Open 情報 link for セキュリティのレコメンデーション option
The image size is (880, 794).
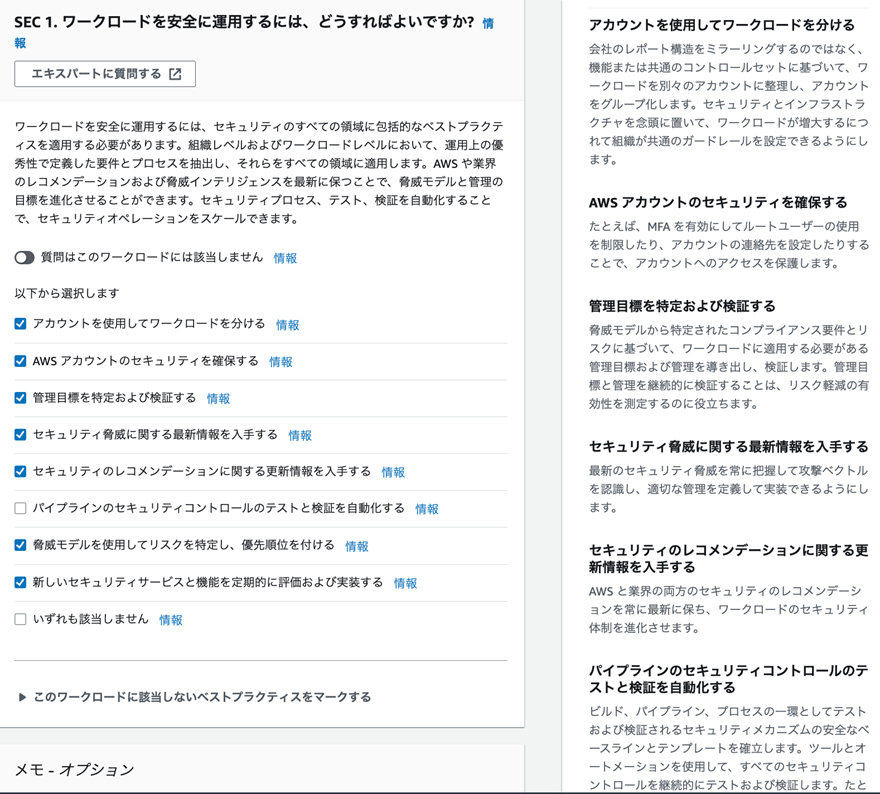[393, 472]
